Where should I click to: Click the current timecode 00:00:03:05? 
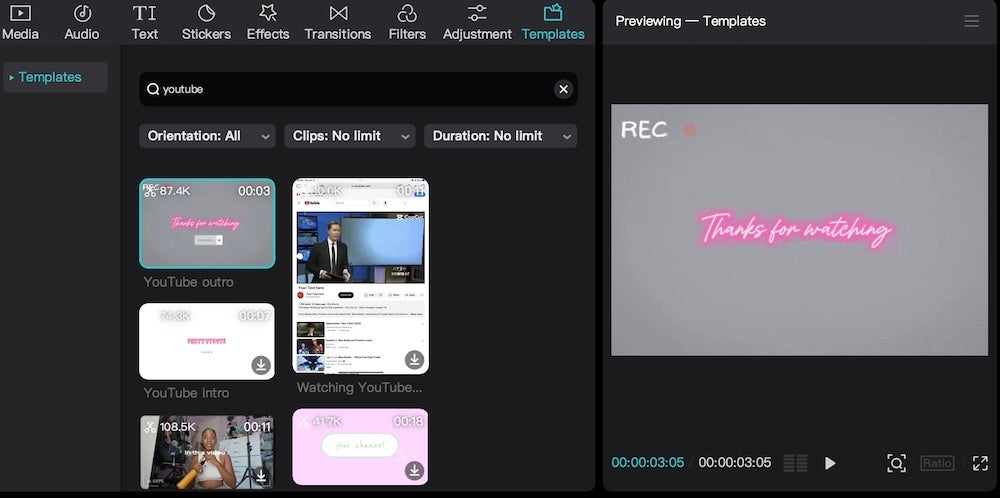pos(648,462)
